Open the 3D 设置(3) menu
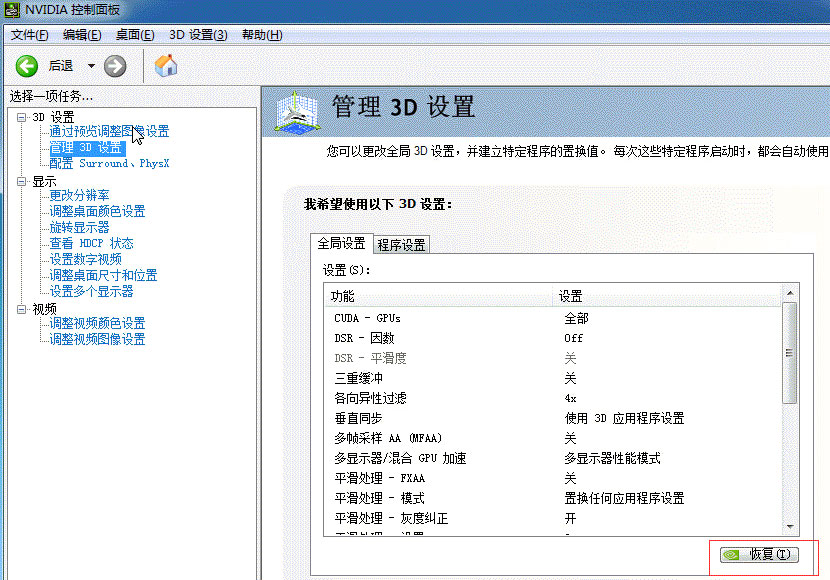The height and width of the screenshot is (580, 830). point(198,35)
